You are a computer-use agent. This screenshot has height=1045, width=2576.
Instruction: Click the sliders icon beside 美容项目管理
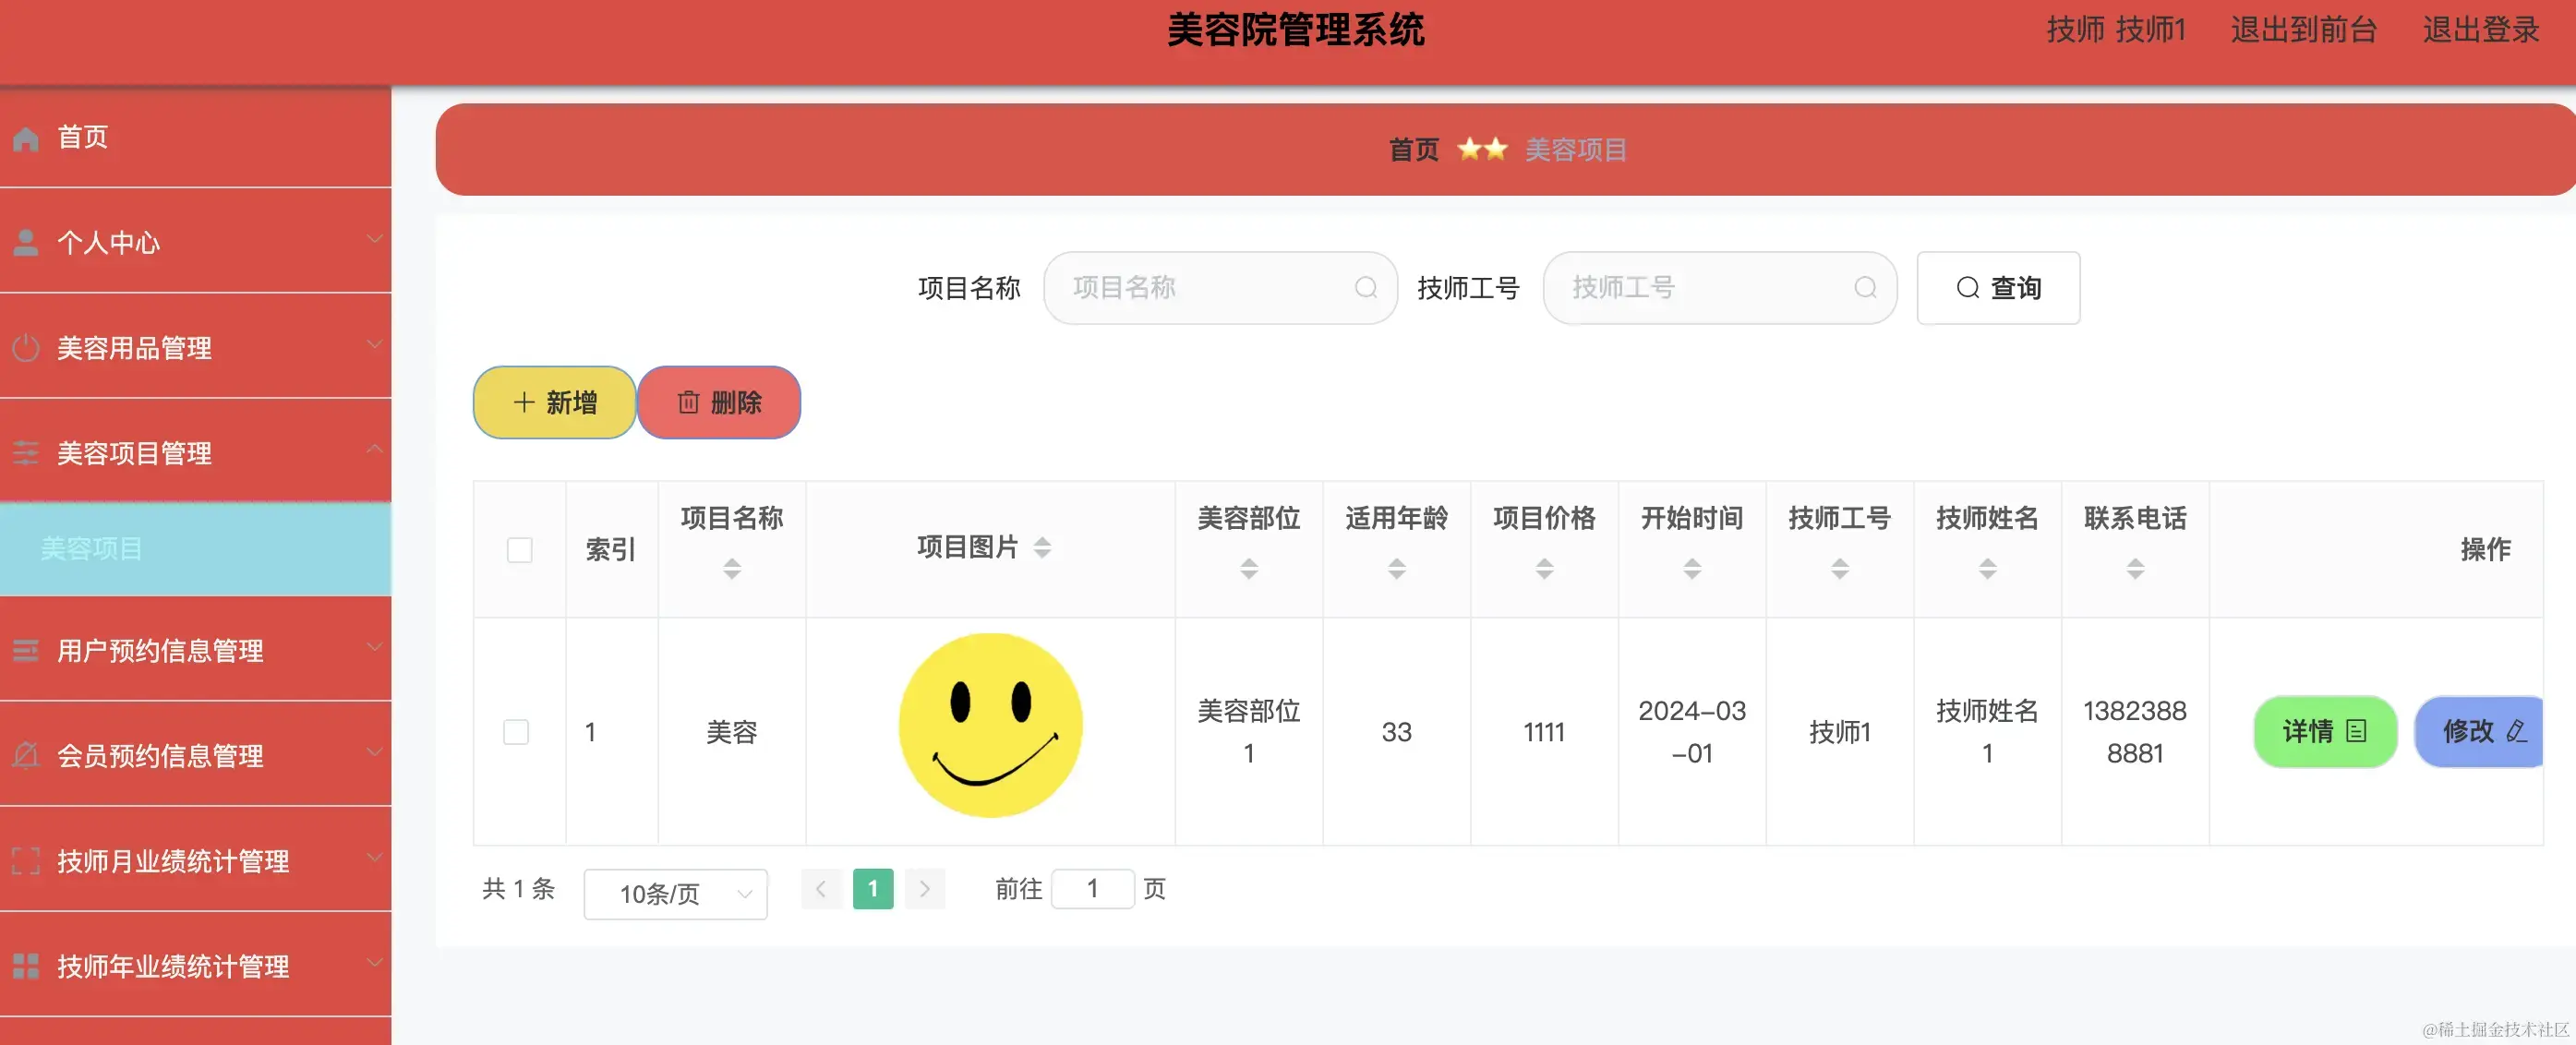pyautogui.click(x=26, y=452)
